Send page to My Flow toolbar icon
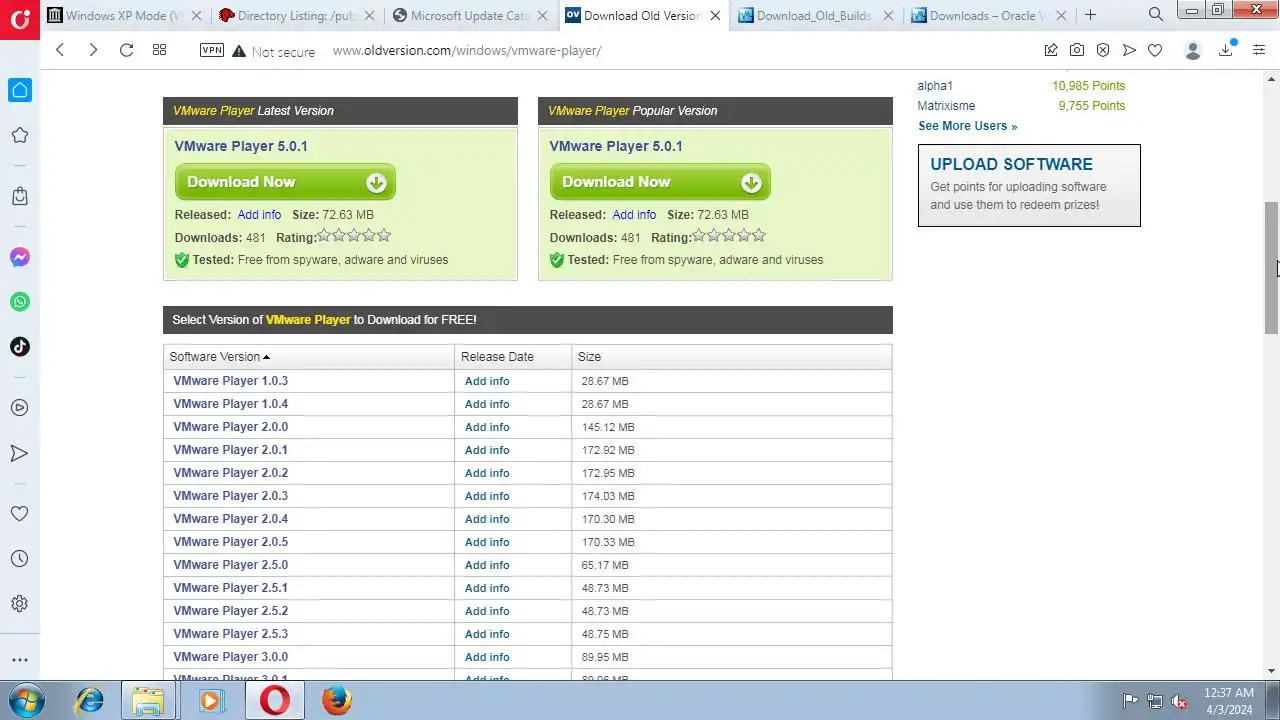 pyautogui.click(x=1129, y=50)
